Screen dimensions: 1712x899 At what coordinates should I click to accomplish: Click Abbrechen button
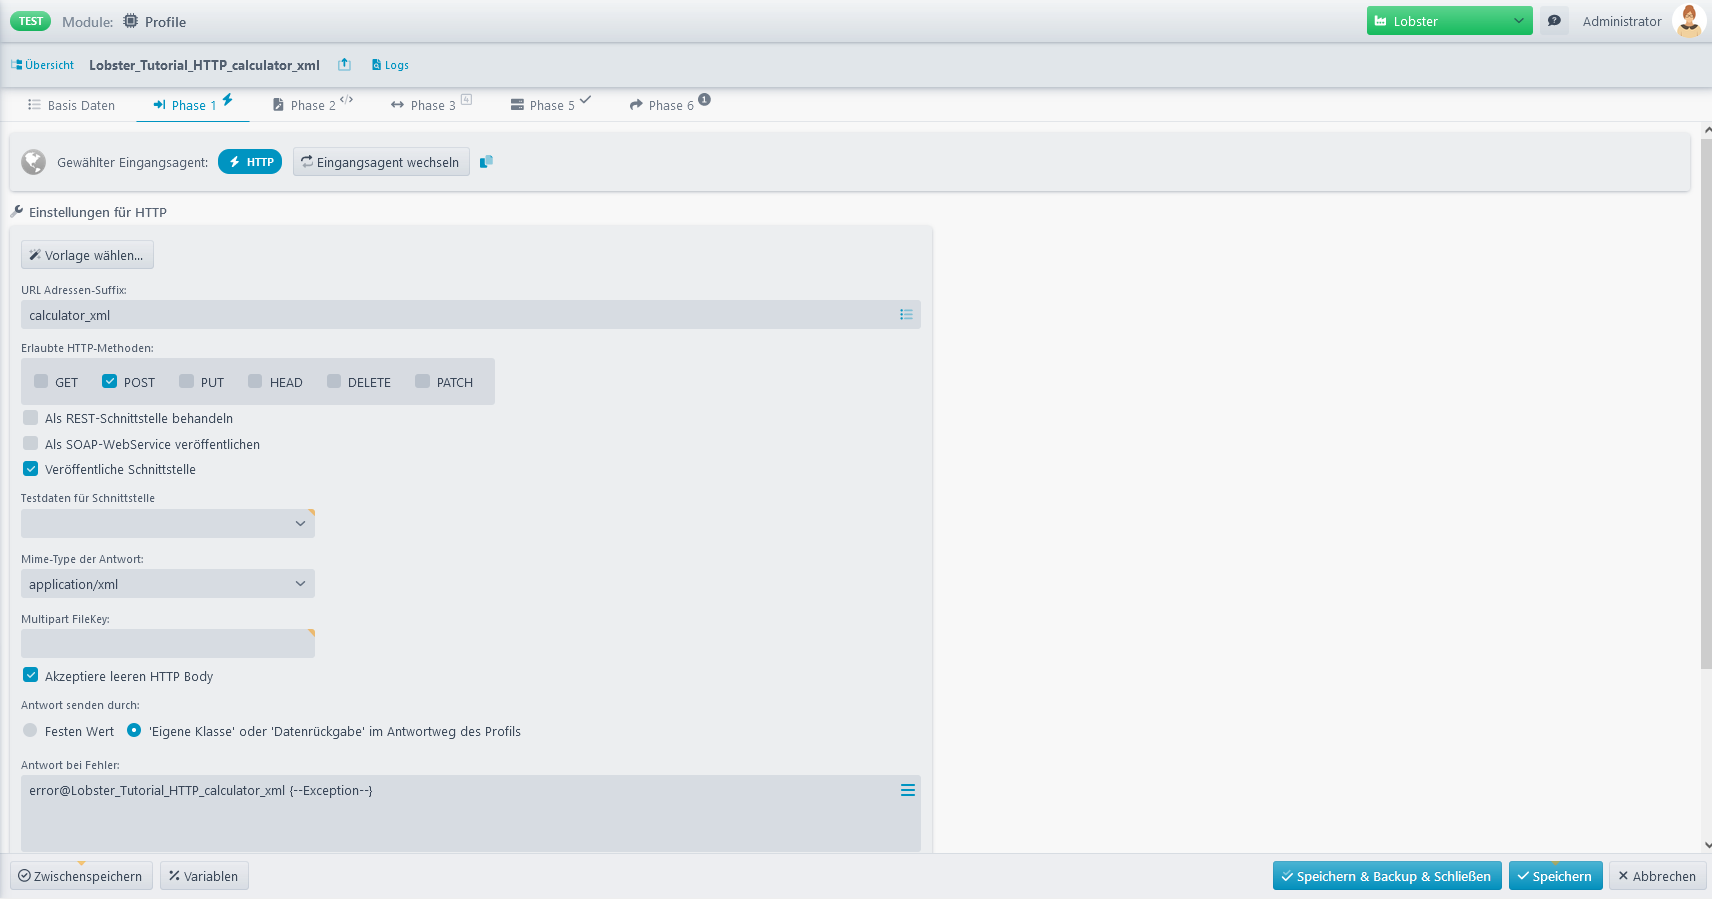coord(1657,876)
